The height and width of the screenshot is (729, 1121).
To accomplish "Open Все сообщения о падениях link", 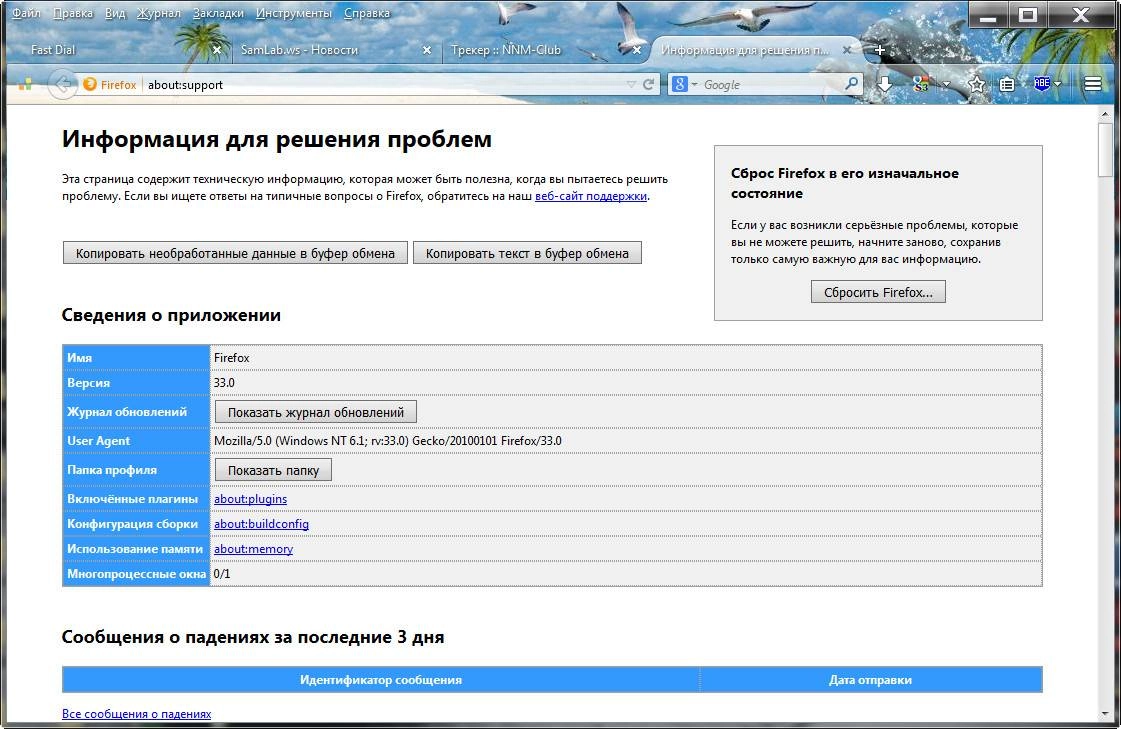I will tap(137, 714).
